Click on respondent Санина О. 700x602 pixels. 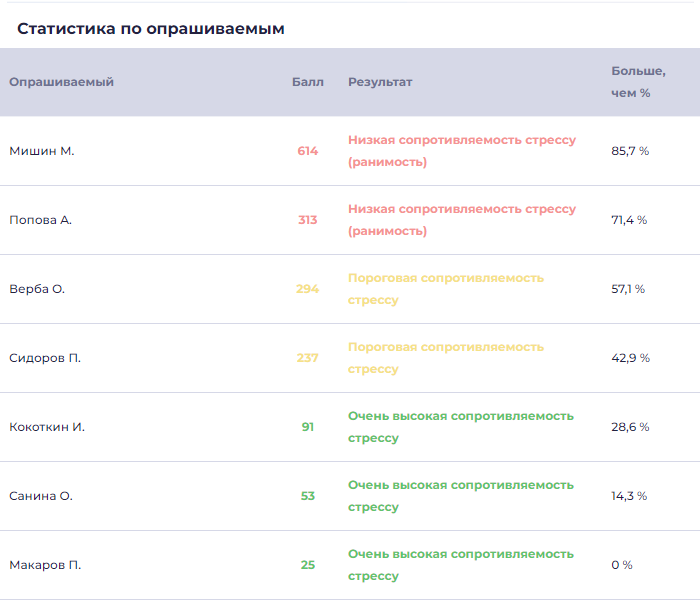tap(41, 496)
